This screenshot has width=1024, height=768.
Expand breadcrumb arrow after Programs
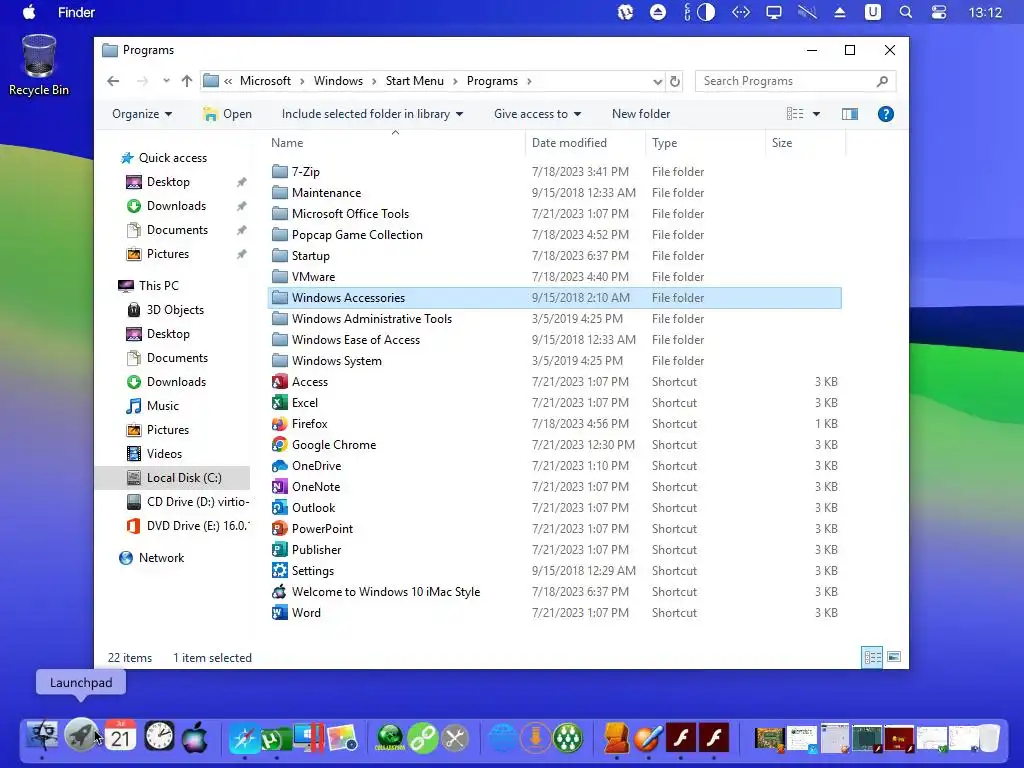pyautogui.click(x=529, y=82)
